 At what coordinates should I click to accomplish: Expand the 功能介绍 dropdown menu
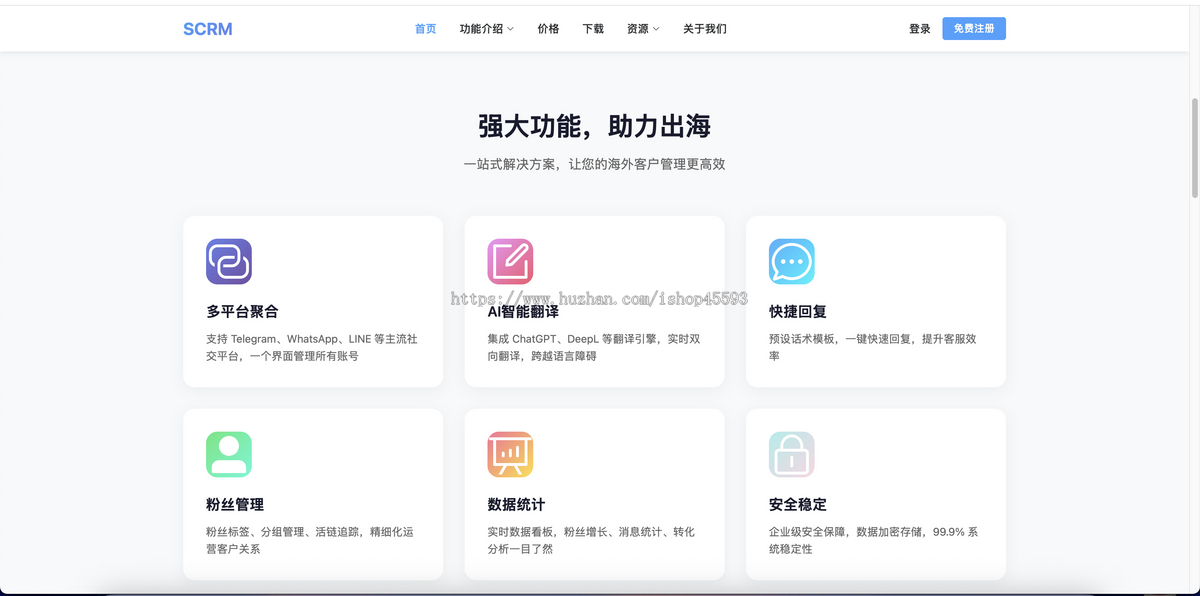(487, 29)
